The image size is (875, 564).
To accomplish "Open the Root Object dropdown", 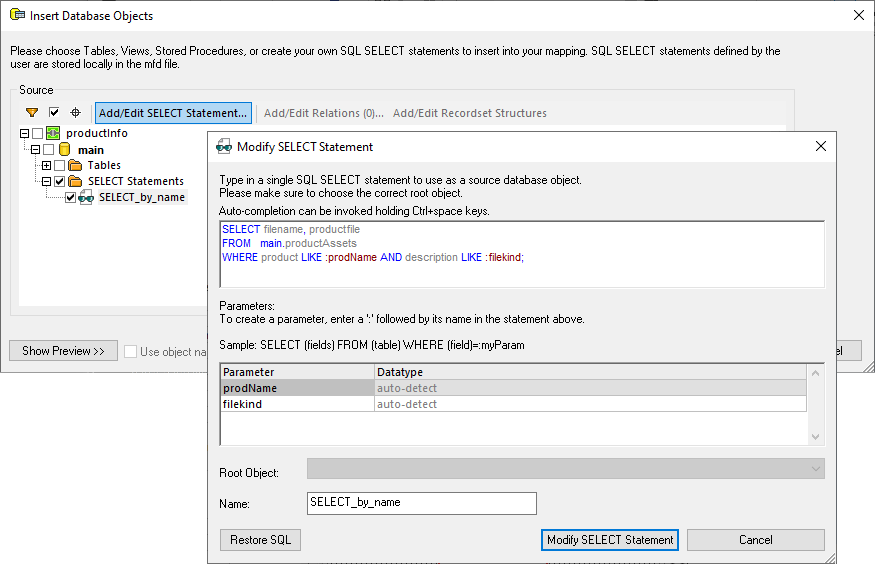I will 565,469.
